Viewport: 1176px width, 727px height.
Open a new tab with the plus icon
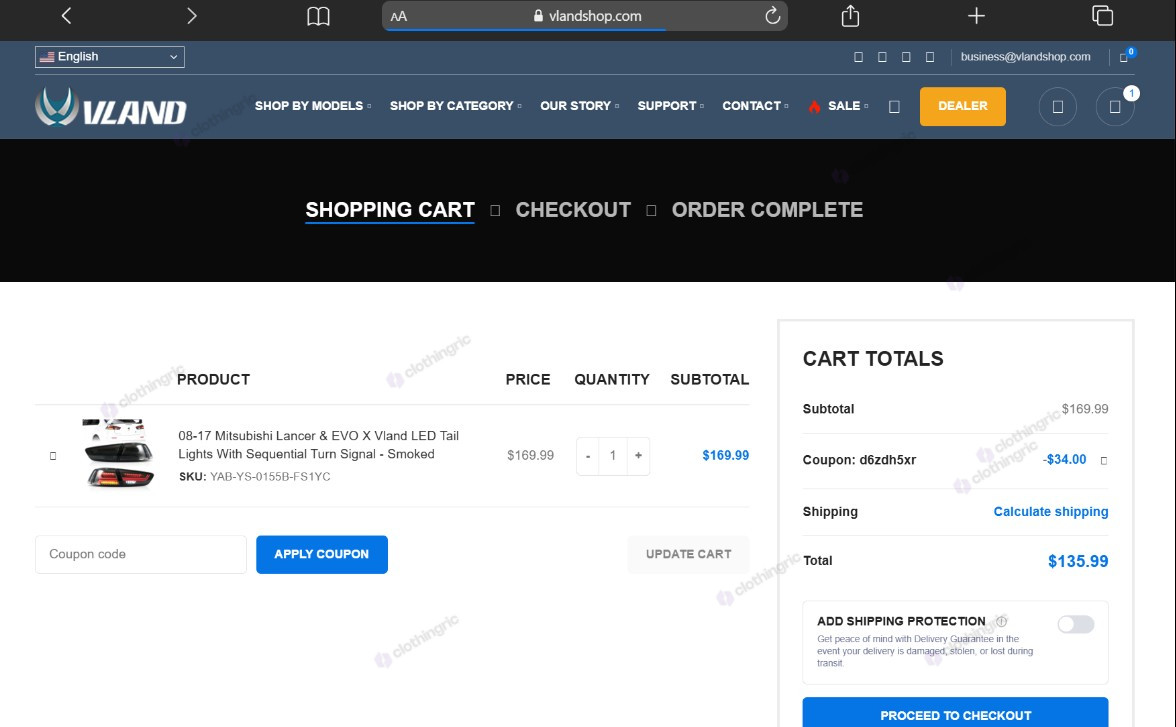[x=976, y=16]
